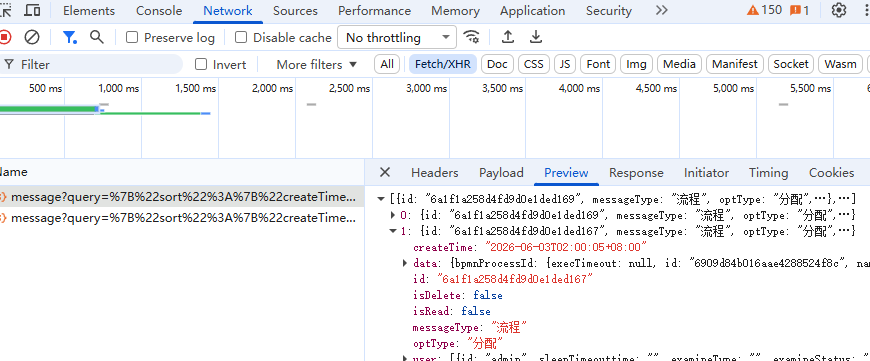870x361 pixels.
Task: Switch to the Console tab
Action: coord(159,11)
